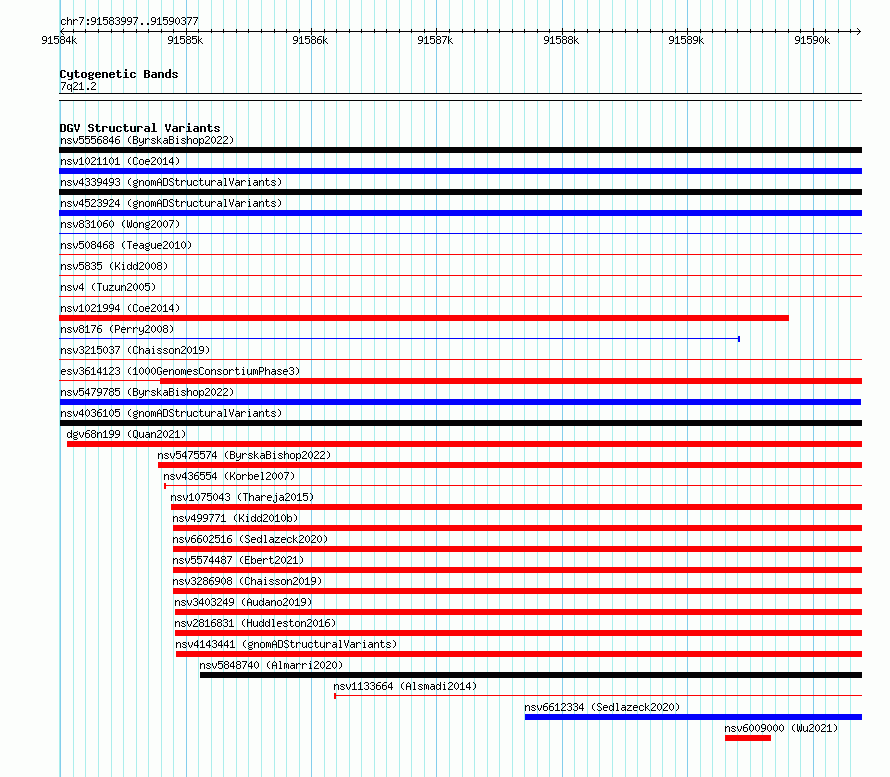Click the nsv499771 (Kidd2010b) label
890x777 pixels.
point(235,518)
